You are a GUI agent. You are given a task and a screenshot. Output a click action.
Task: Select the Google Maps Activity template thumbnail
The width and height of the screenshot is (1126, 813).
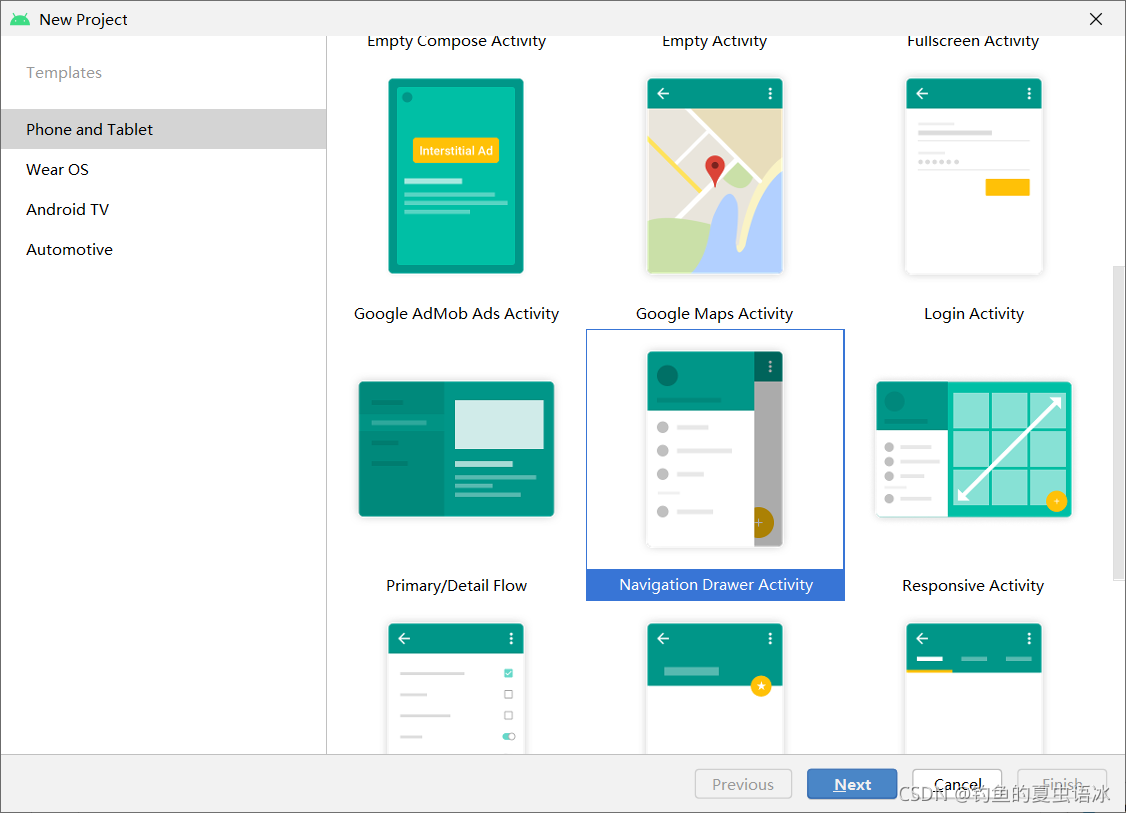(715, 176)
